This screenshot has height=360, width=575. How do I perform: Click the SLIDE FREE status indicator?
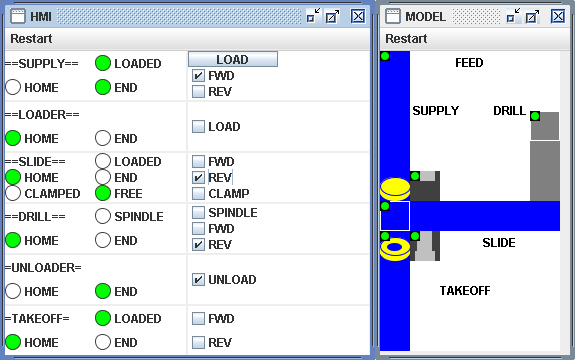click(103, 193)
